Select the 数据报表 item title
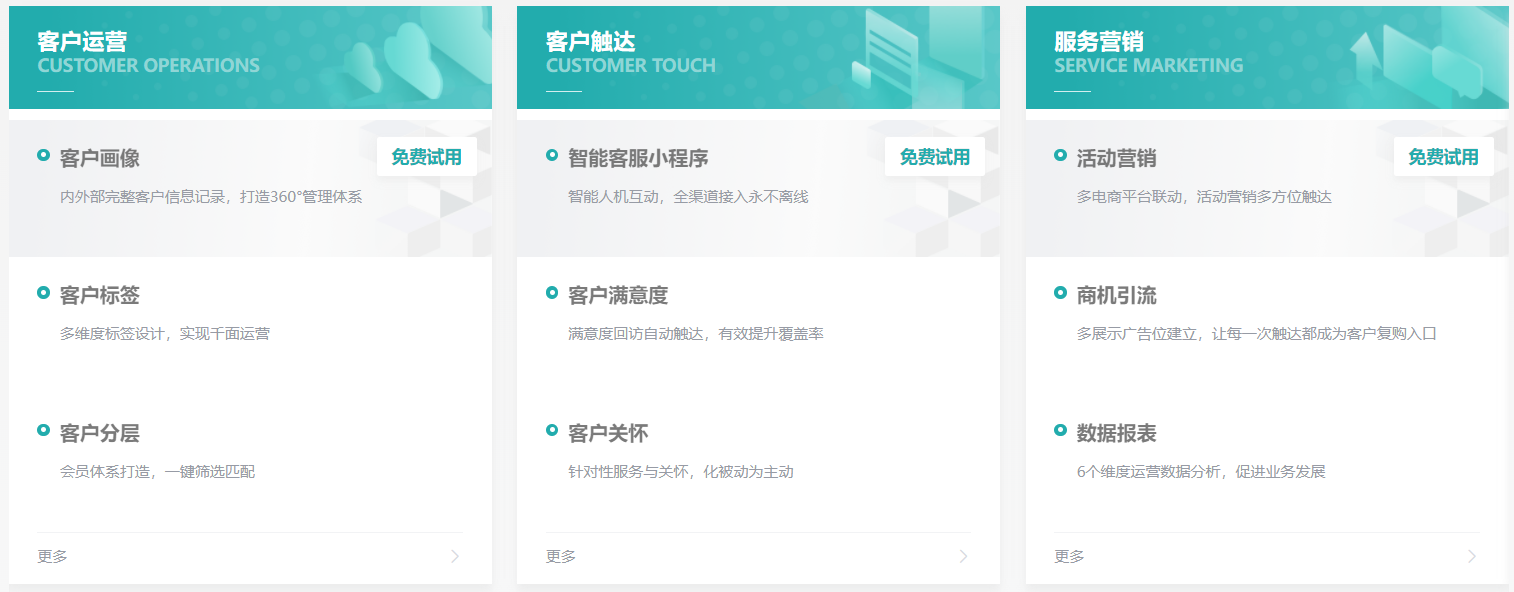Screen dimensions: 1514x592 1117,433
